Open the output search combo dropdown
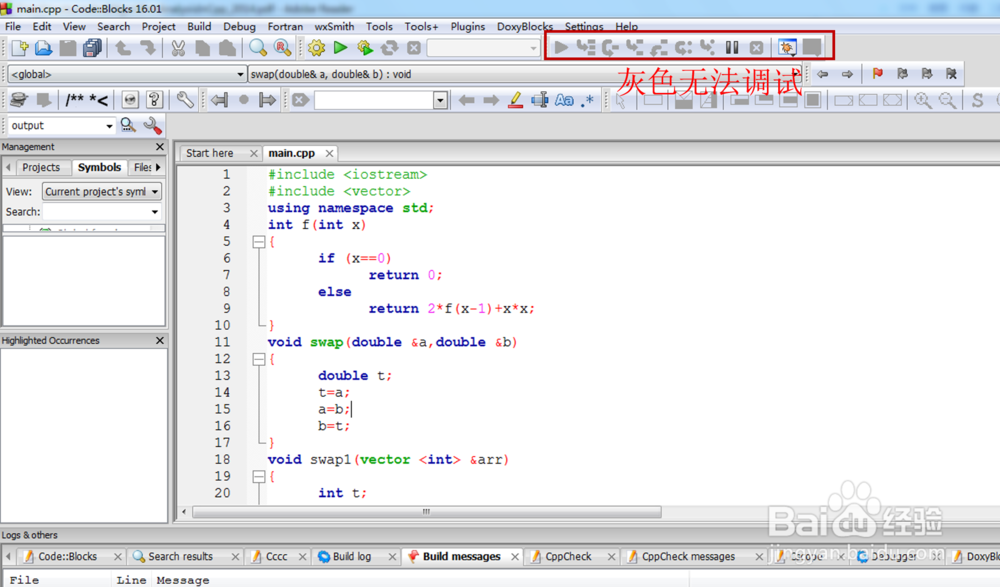Image resolution: width=1000 pixels, height=587 pixels. pos(109,126)
